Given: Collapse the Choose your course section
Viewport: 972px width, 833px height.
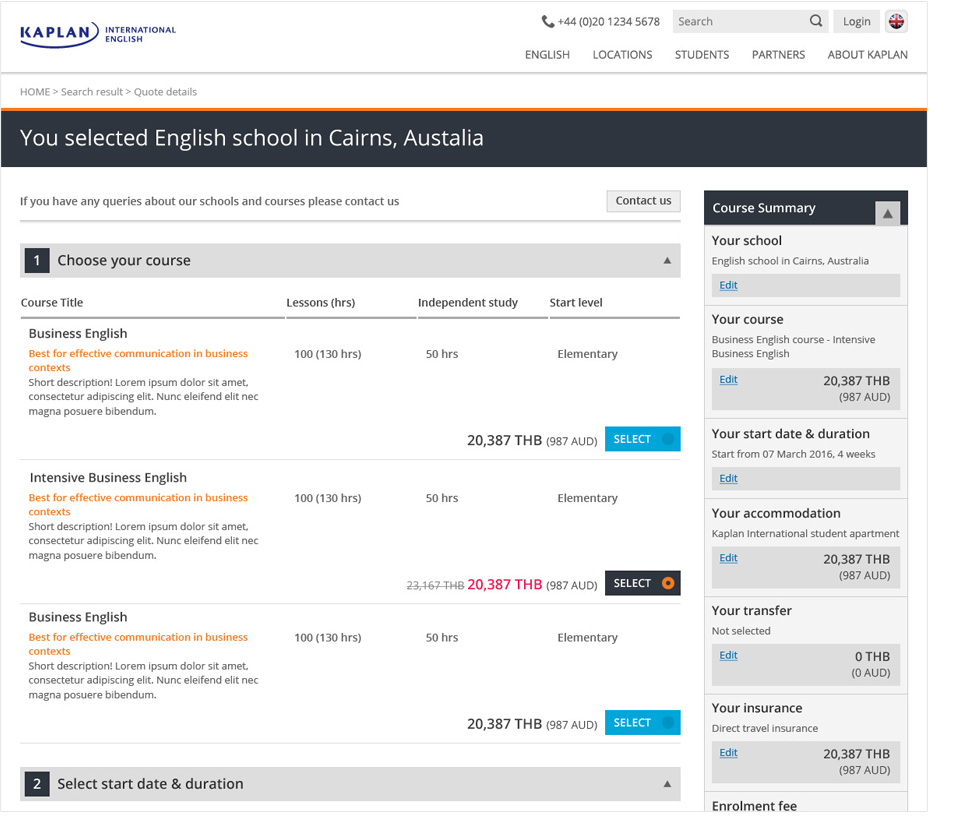Looking at the screenshot, I should click(667, 260).
